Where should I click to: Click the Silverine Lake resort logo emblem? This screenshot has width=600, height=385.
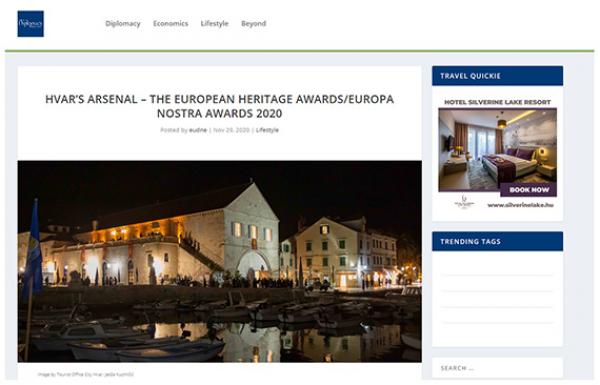(465, 202)
